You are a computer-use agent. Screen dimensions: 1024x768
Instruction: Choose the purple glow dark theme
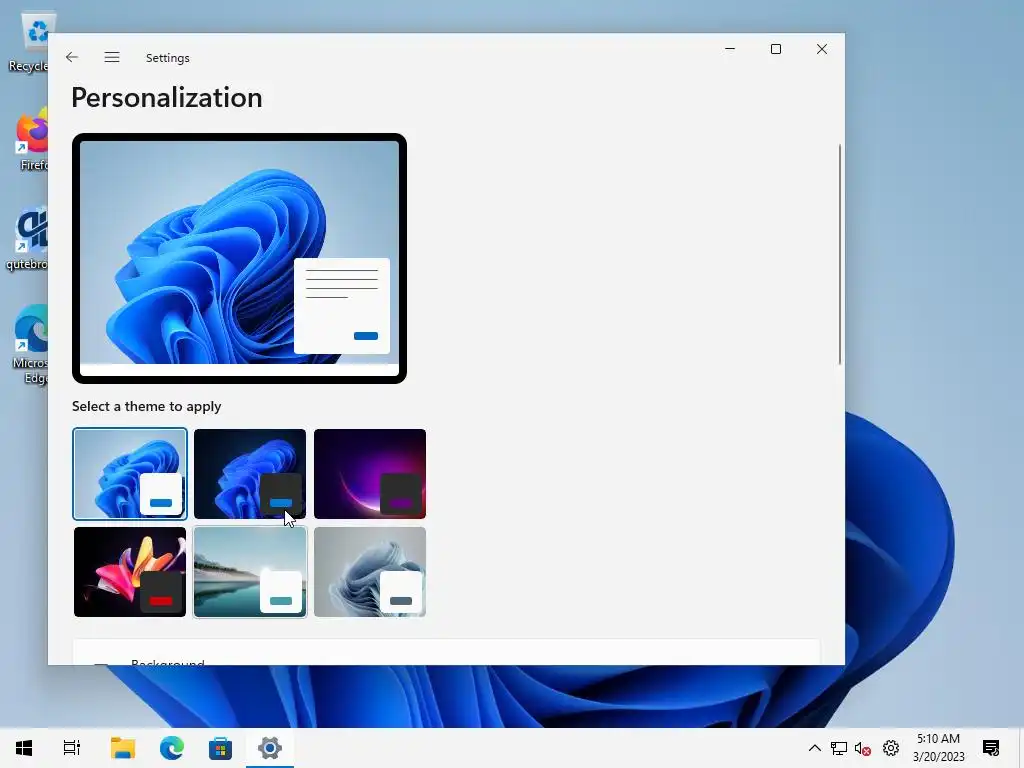coord(370,474)
